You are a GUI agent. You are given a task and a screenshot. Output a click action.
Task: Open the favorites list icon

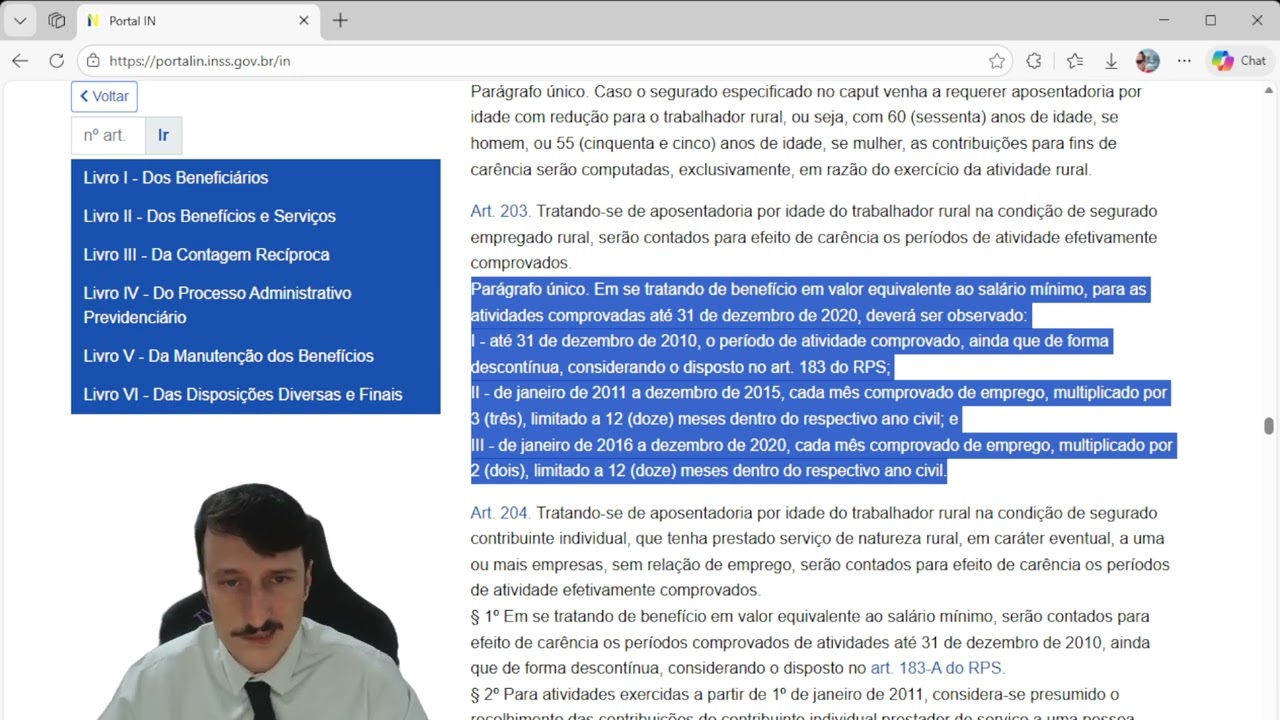click(1075, 61)
